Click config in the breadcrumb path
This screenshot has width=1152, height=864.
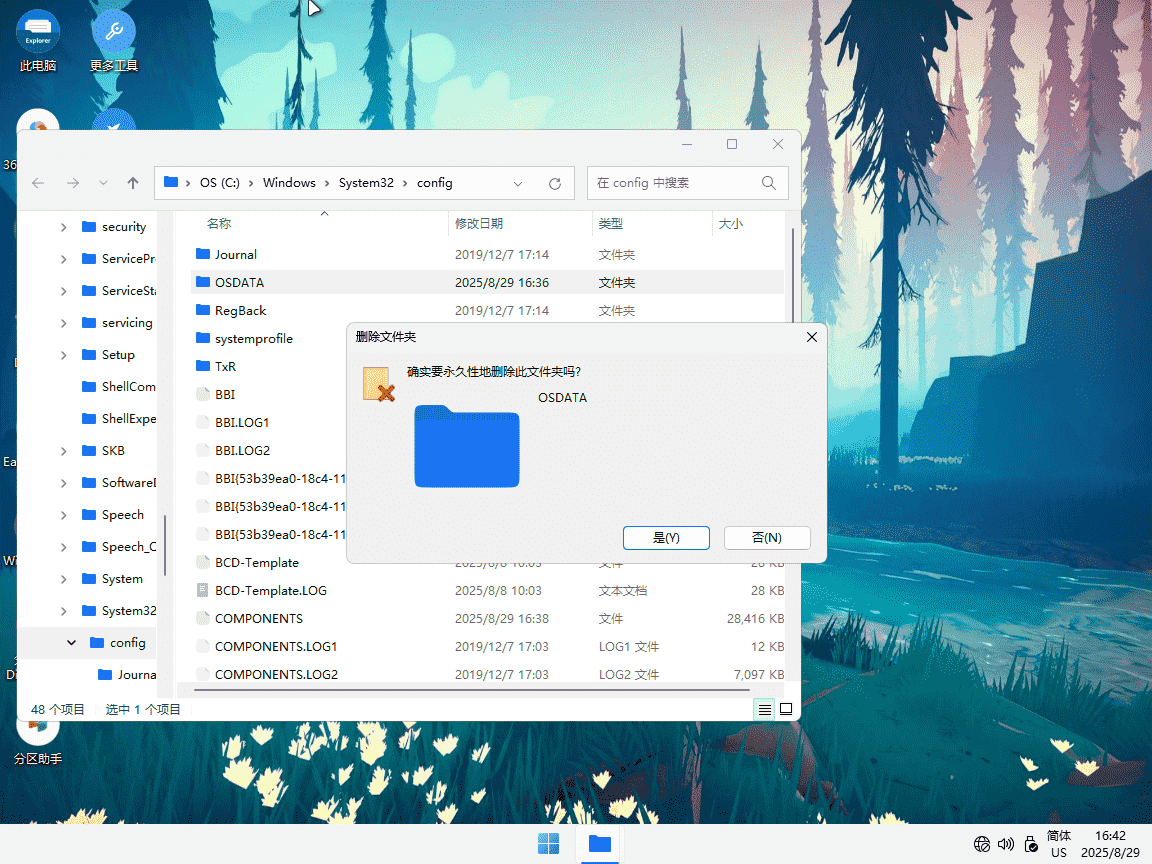434,183
